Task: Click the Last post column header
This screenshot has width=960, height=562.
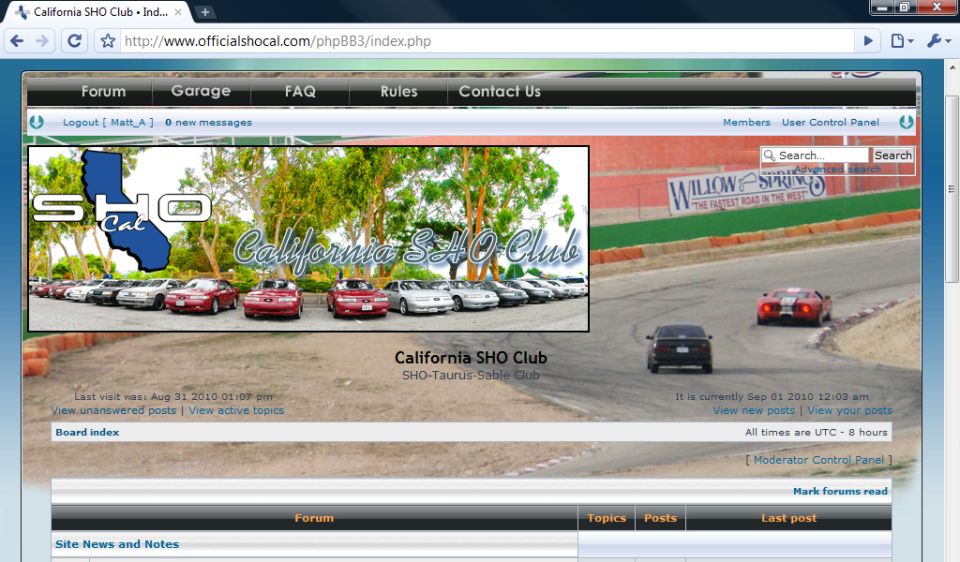Action: [789, 518]
